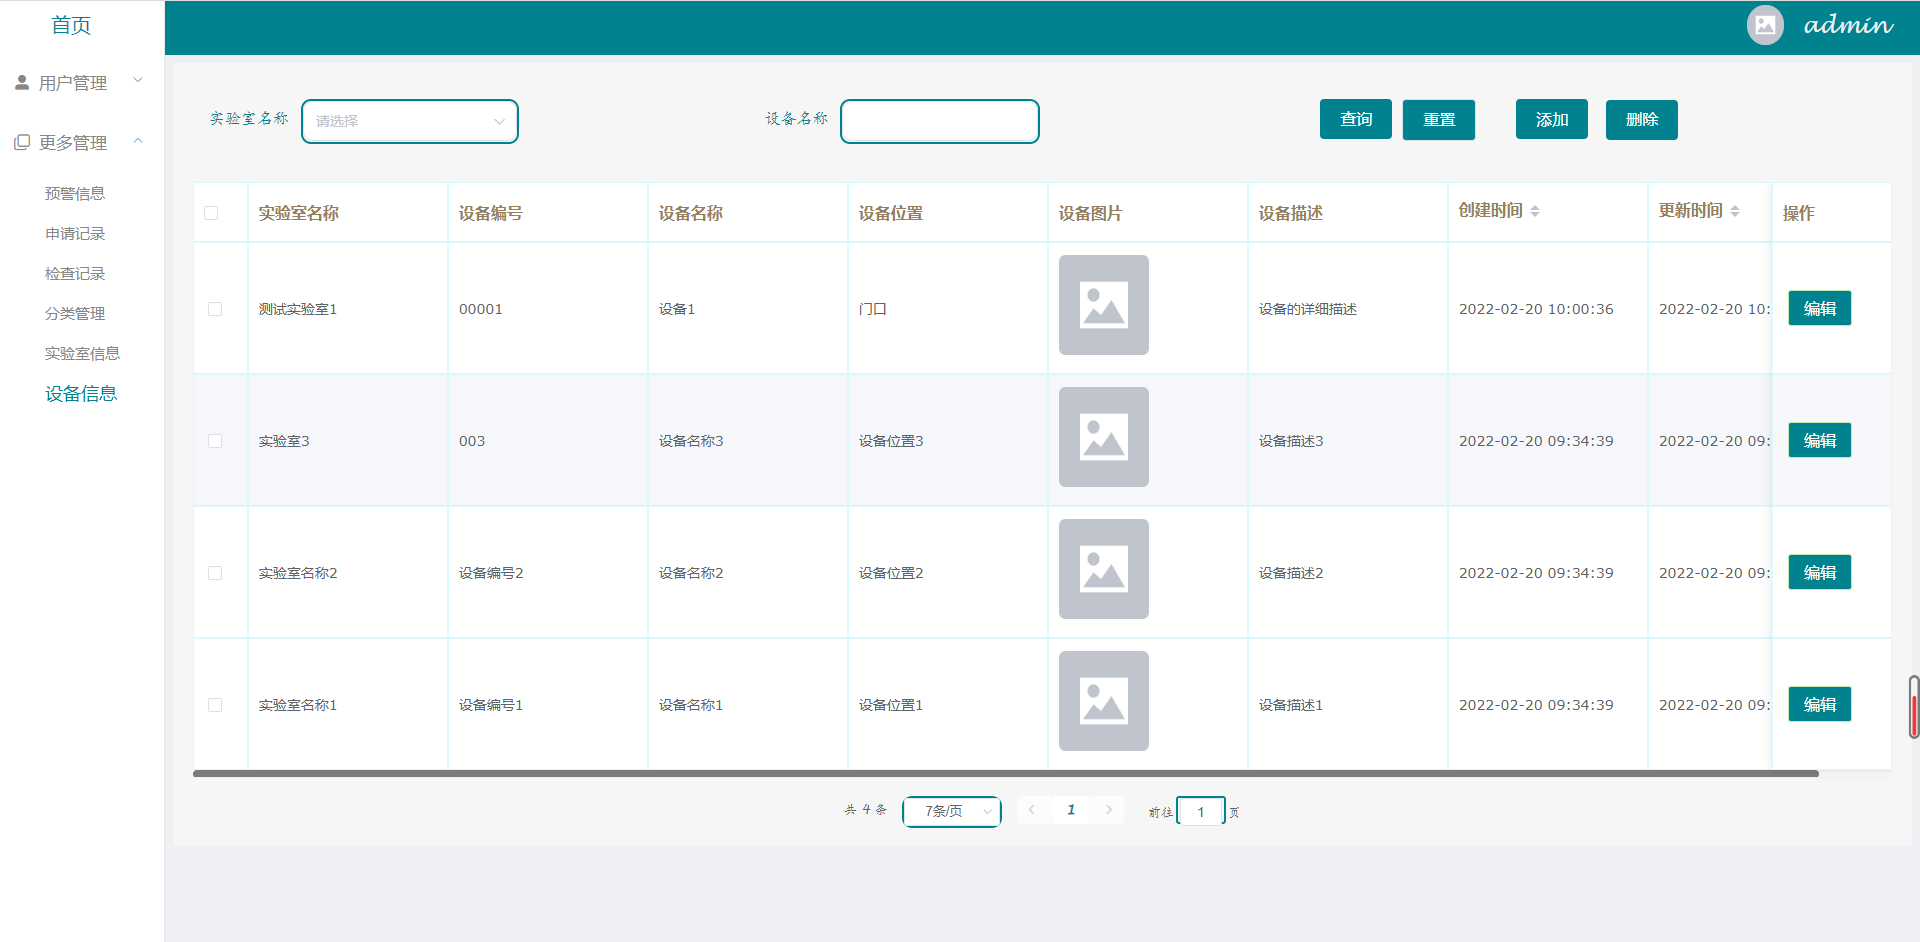
Task: Click 编辑 on the 测试实验室1 row
Action: (x=1819, y=308)
